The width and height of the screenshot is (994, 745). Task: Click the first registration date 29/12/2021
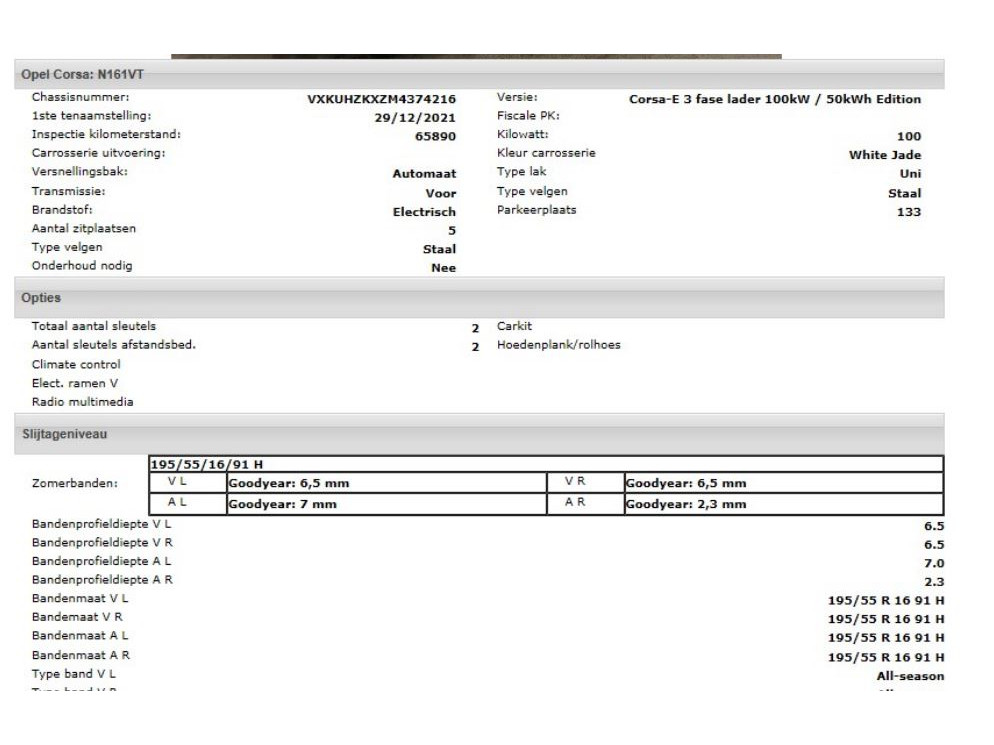tap(415, 118)
